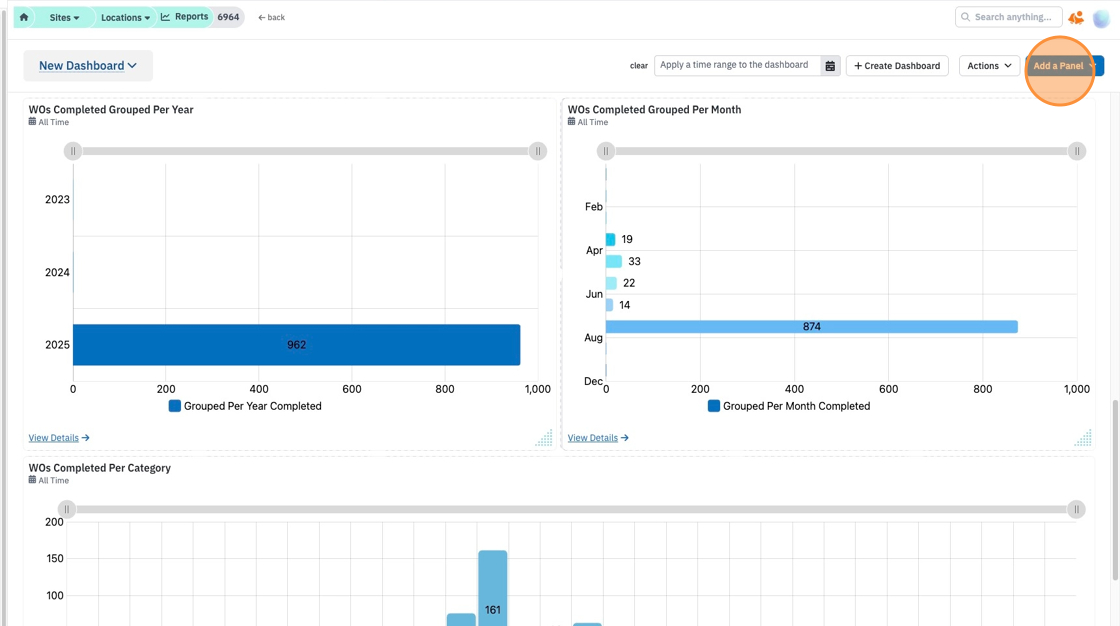Select the Reports tab
This screenshot has width=1120, height=626.
(x=185, y=17)
